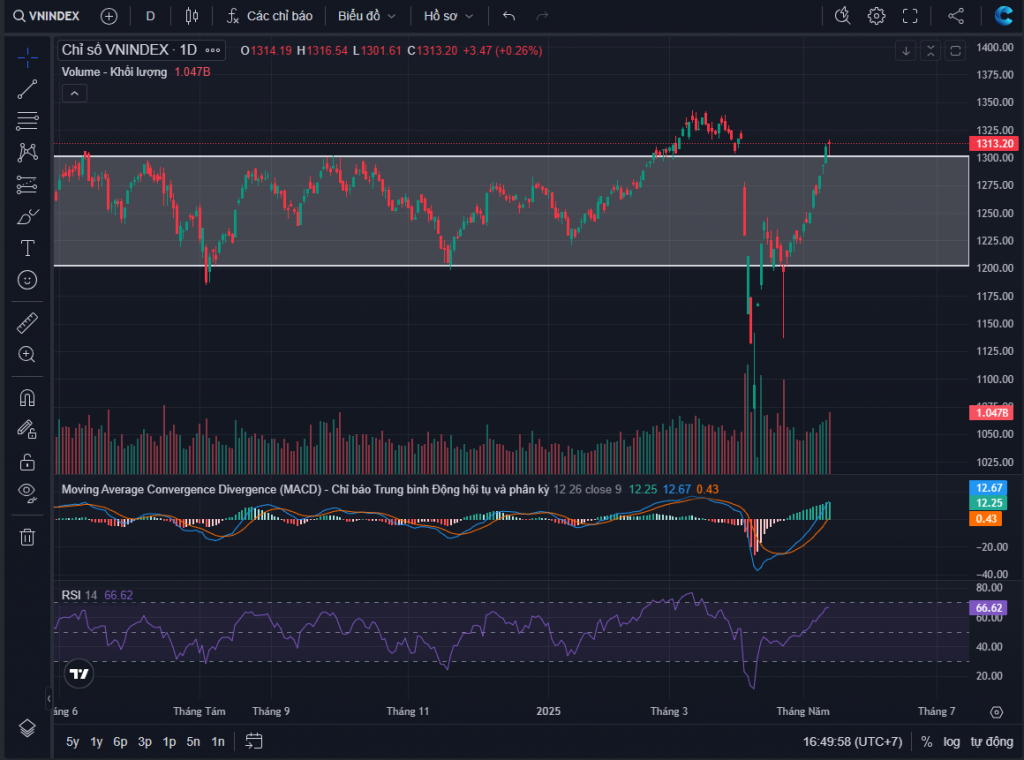Open chart settings gear icon
The image size is (1024, 760).
876,16
